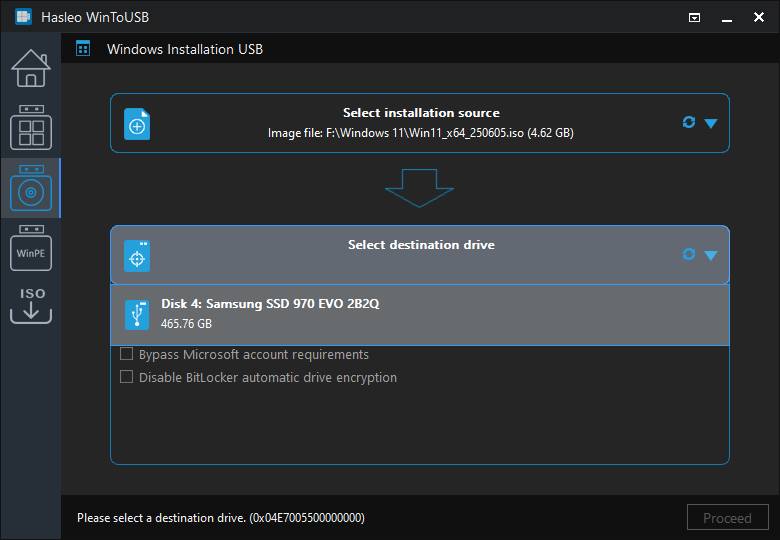780x540 pixels.
Task: Enable Bypass Microsoft account requirements
Action: coord(127,354)
